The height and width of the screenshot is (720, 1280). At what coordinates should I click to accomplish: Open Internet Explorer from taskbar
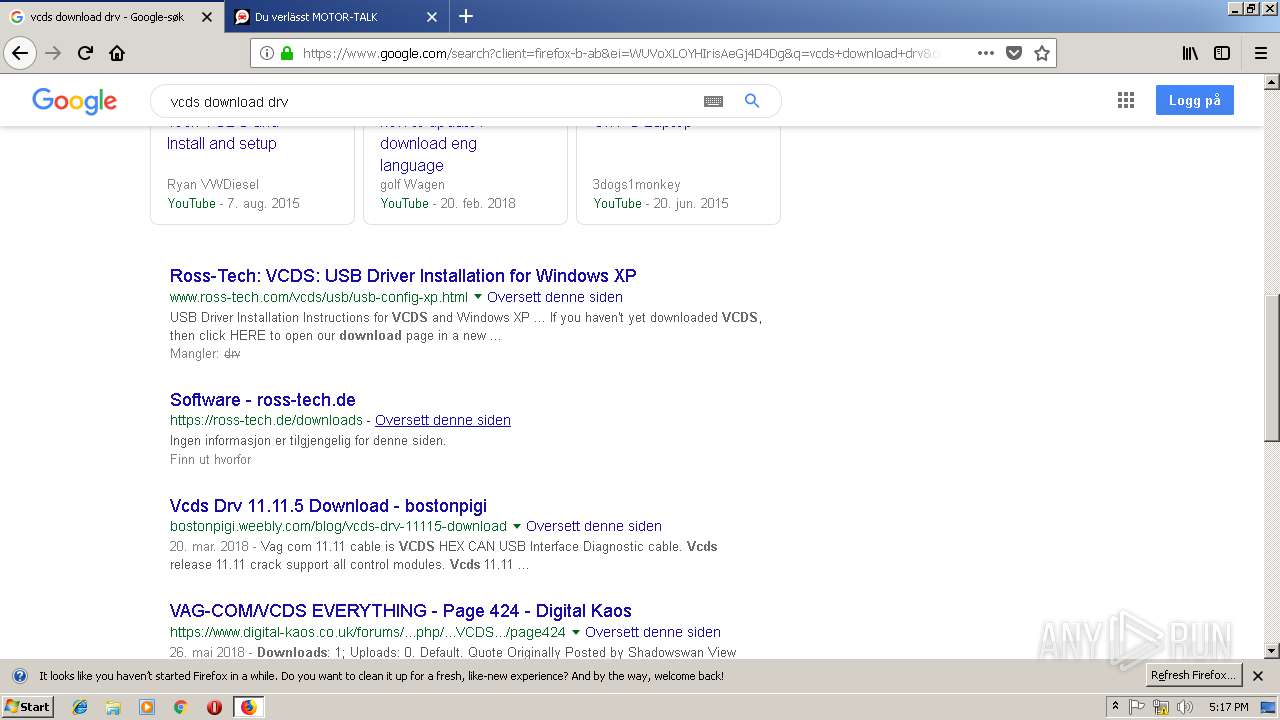pos(80,707)
